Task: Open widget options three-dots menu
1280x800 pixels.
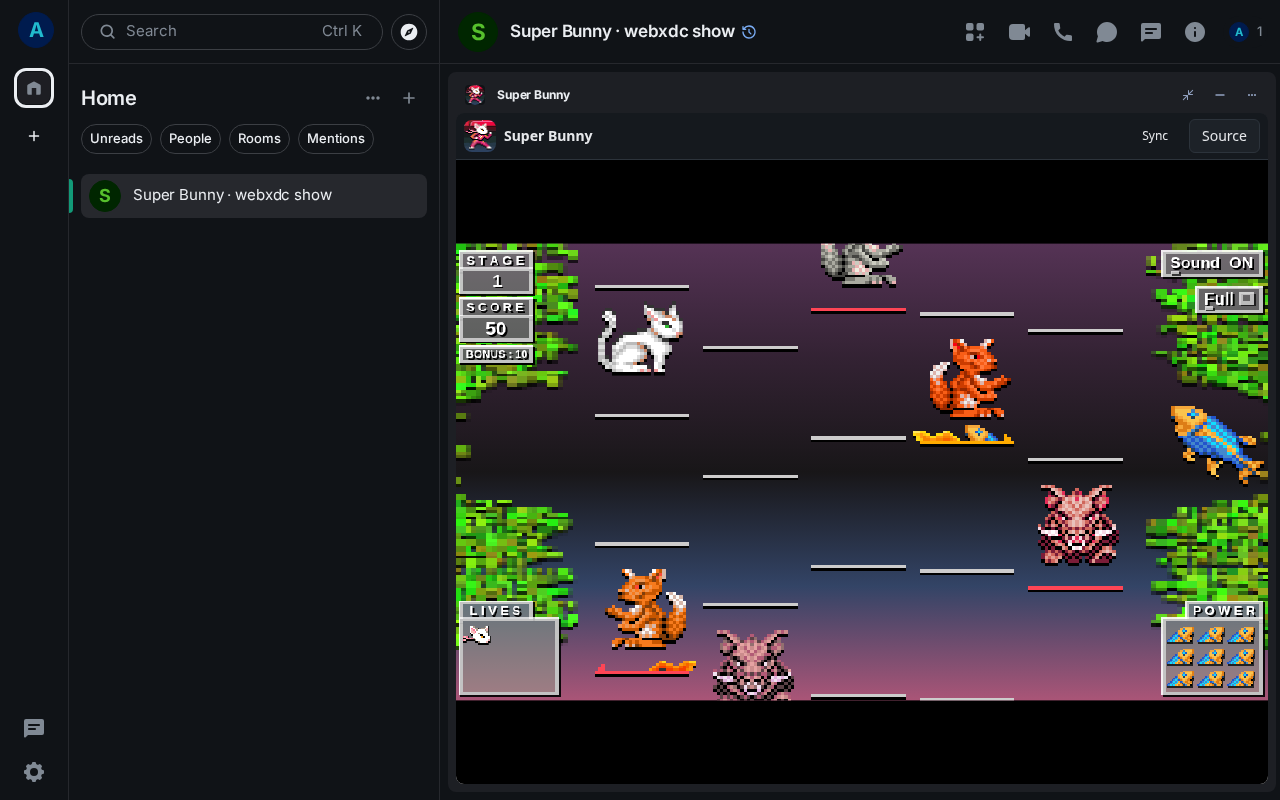Action: [x=1252, y=95]
